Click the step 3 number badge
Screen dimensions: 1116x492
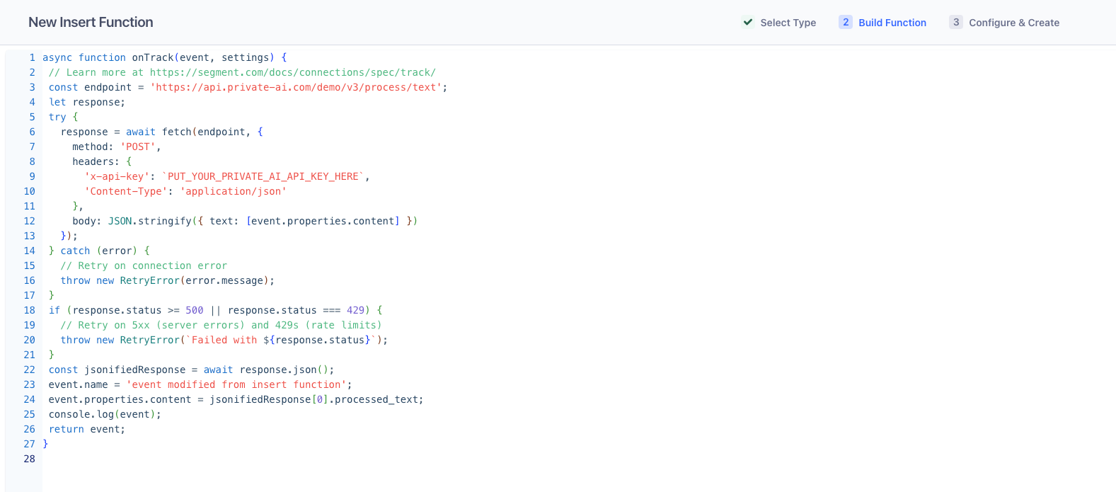coord(956,23)
